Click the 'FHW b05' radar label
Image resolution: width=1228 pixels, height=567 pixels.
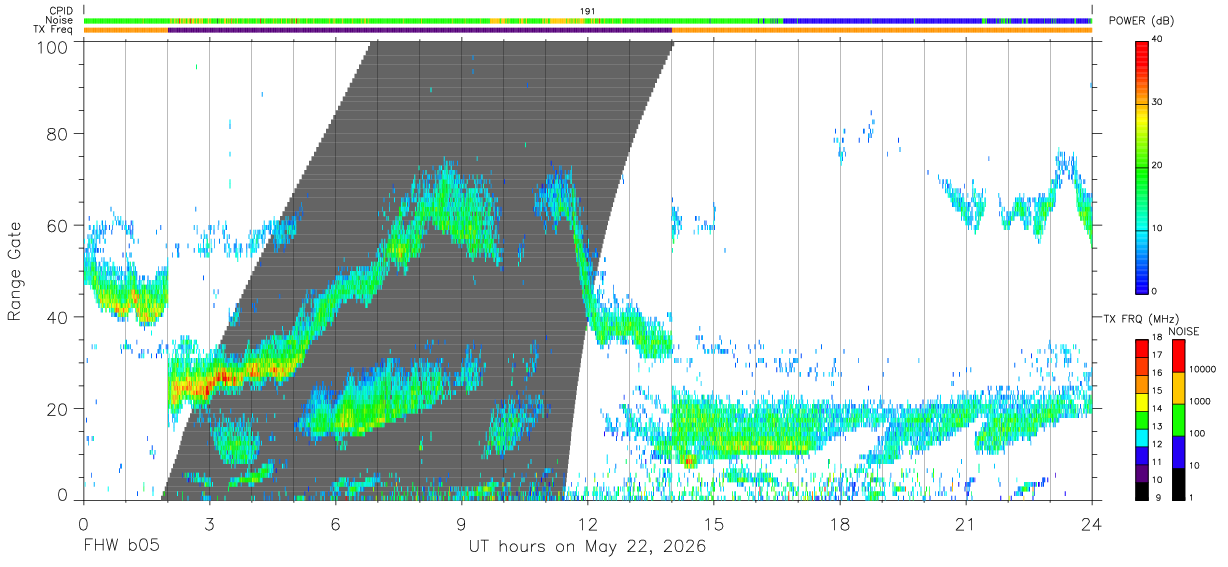tap(121, 547)
